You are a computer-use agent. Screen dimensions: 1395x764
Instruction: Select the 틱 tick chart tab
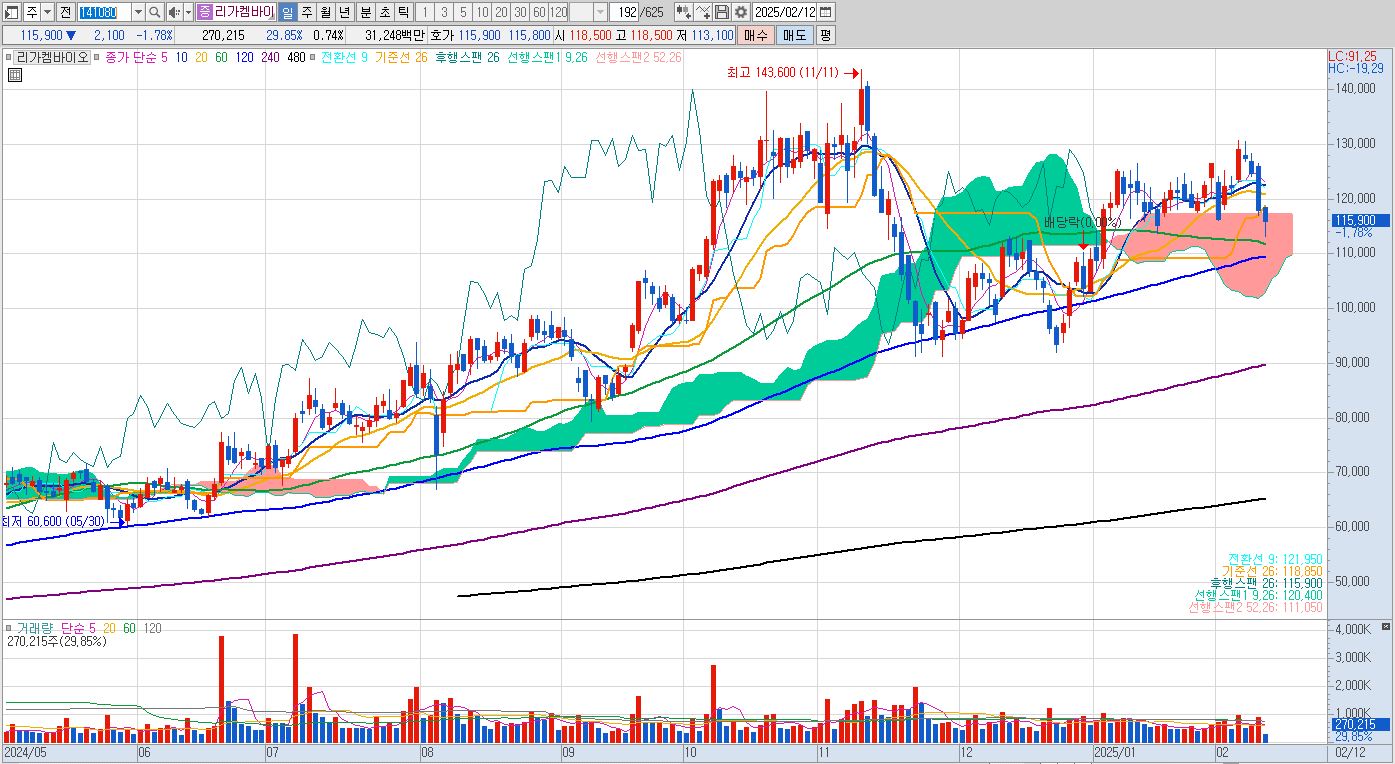[x=403, y=12]
